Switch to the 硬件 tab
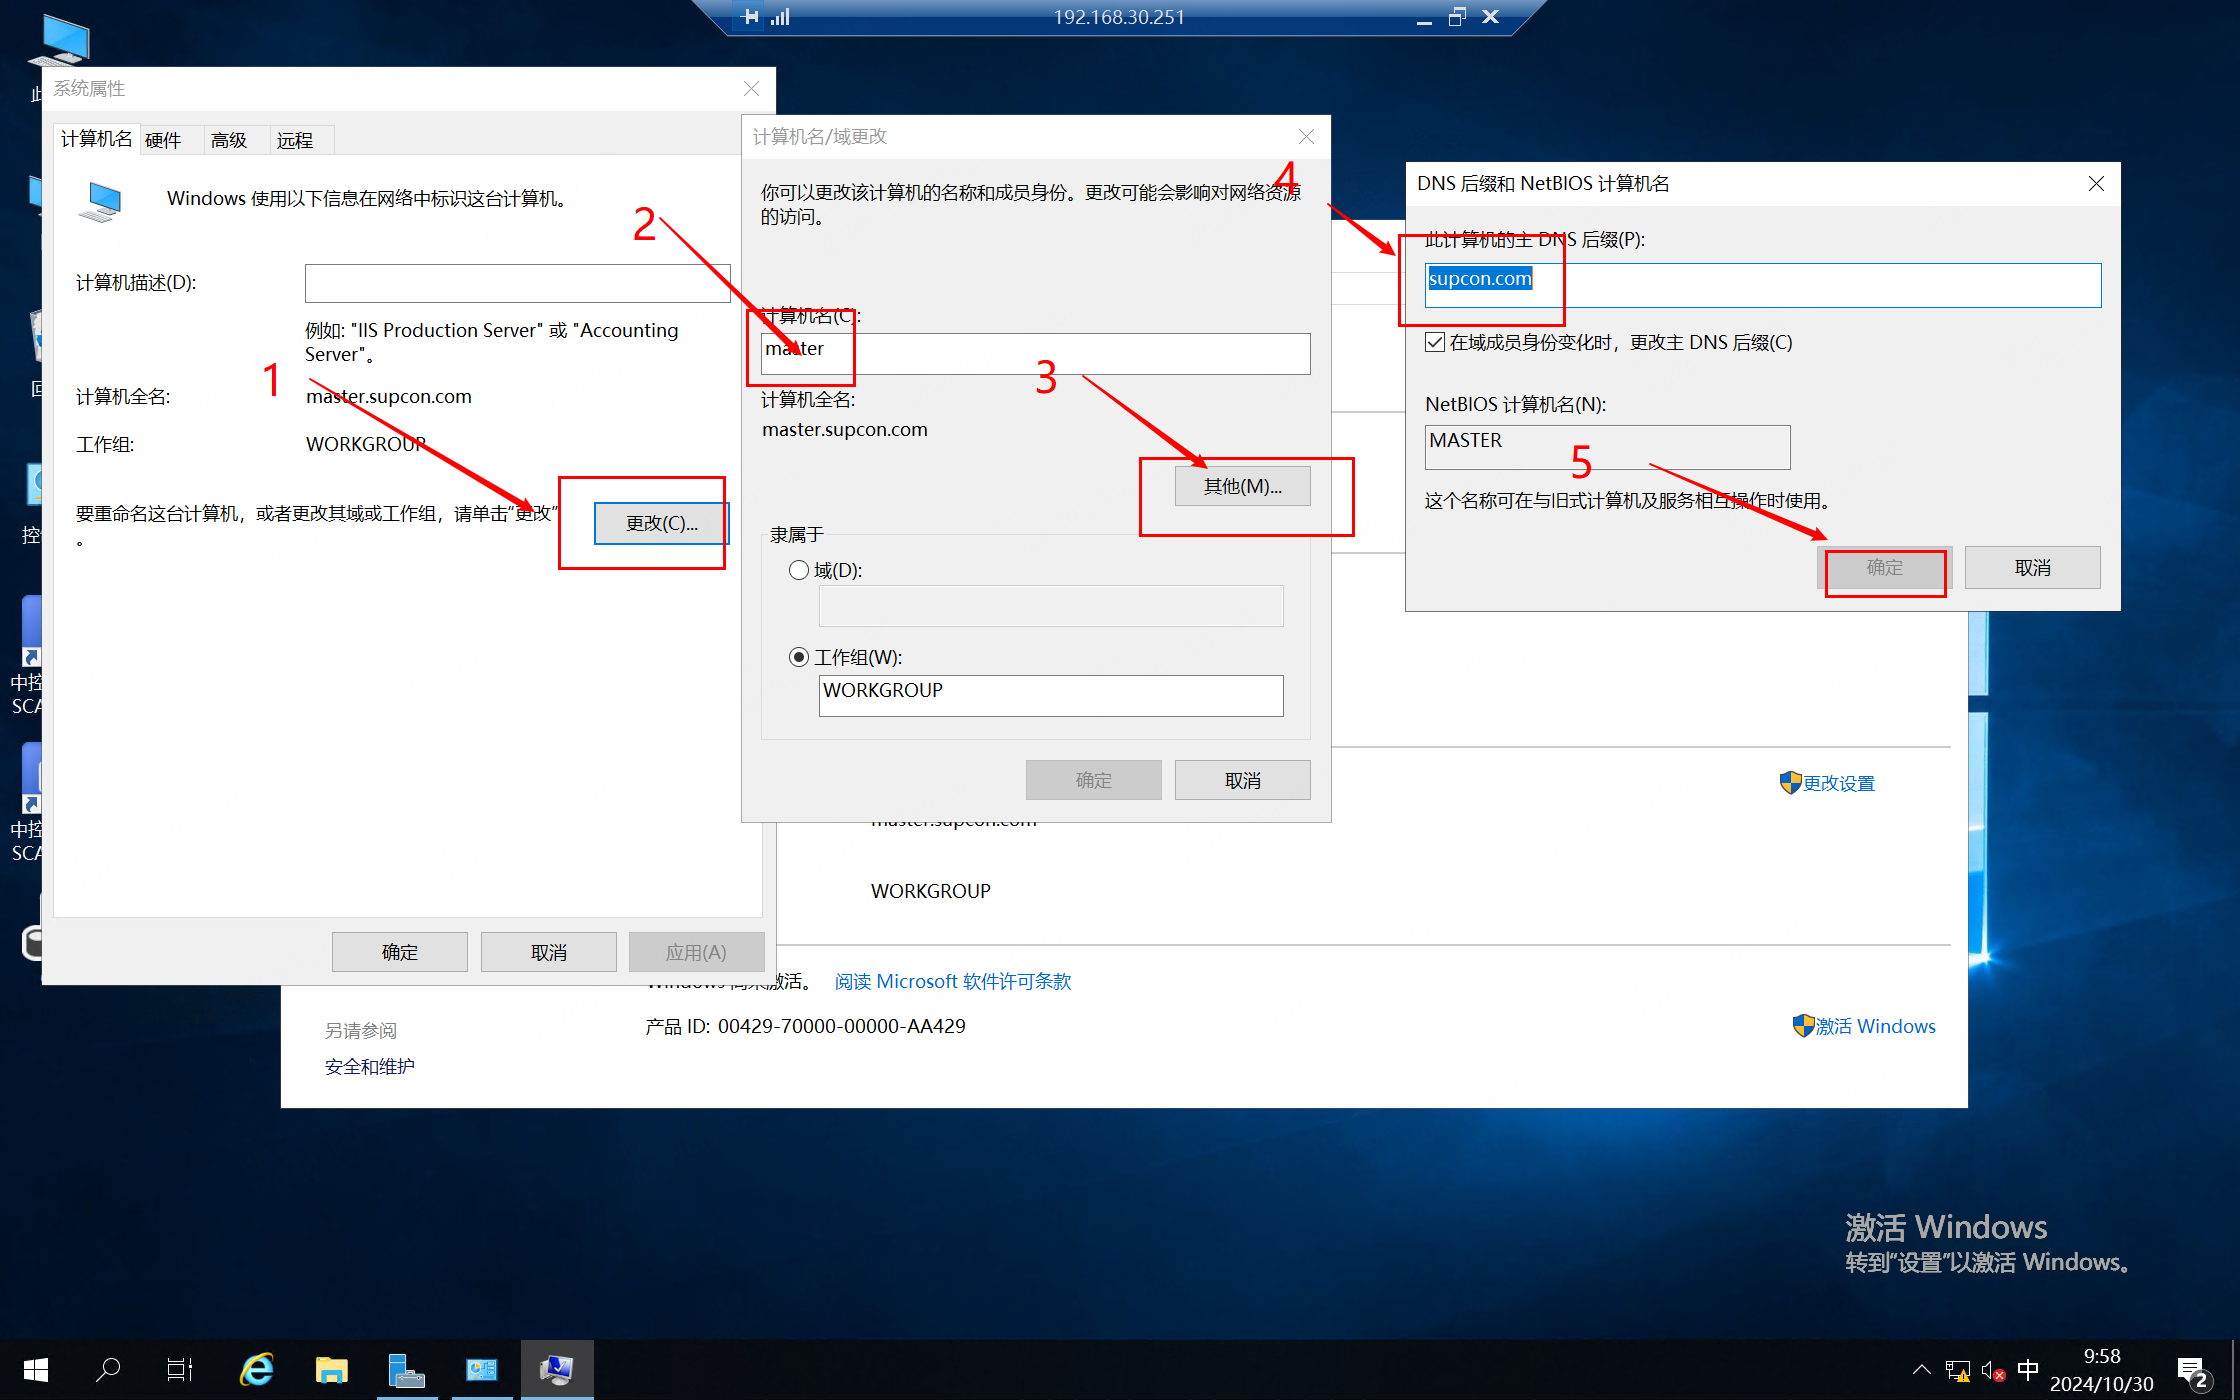The height and width of the screenshot is (1400, 2240). point(163,140)
